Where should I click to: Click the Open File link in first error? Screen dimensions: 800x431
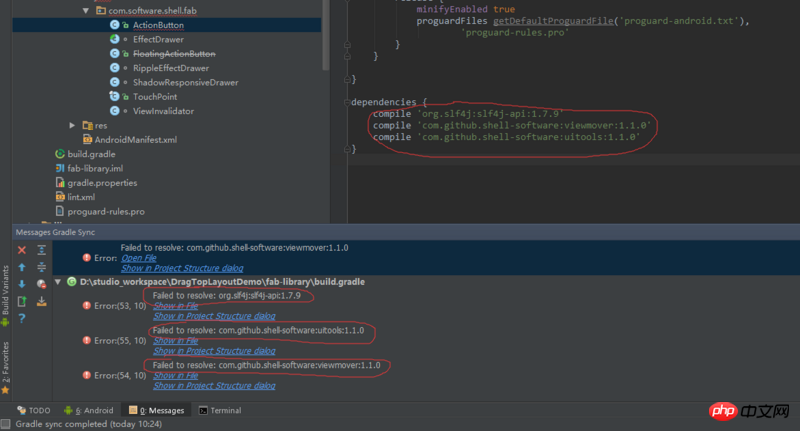[x=141, y=258]
